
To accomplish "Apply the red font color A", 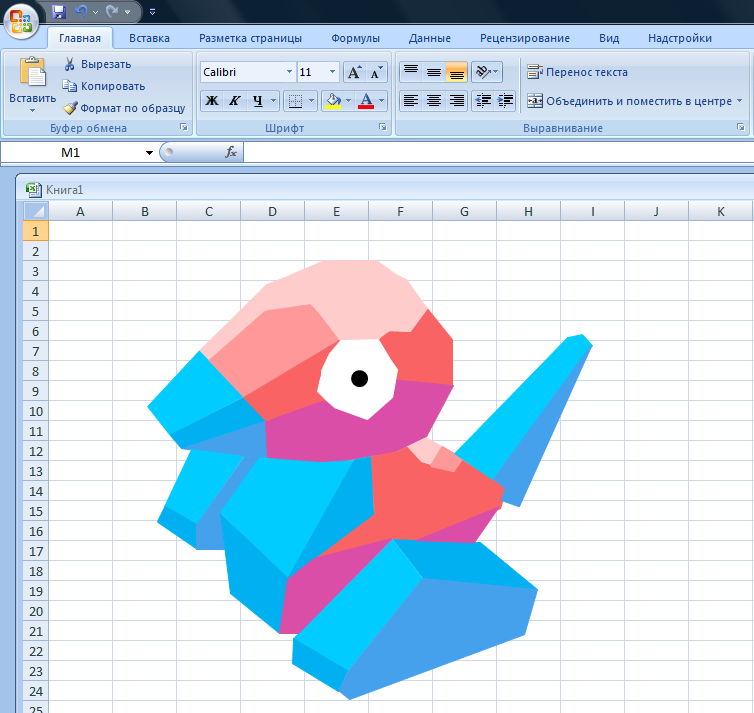I will [366, 101].
